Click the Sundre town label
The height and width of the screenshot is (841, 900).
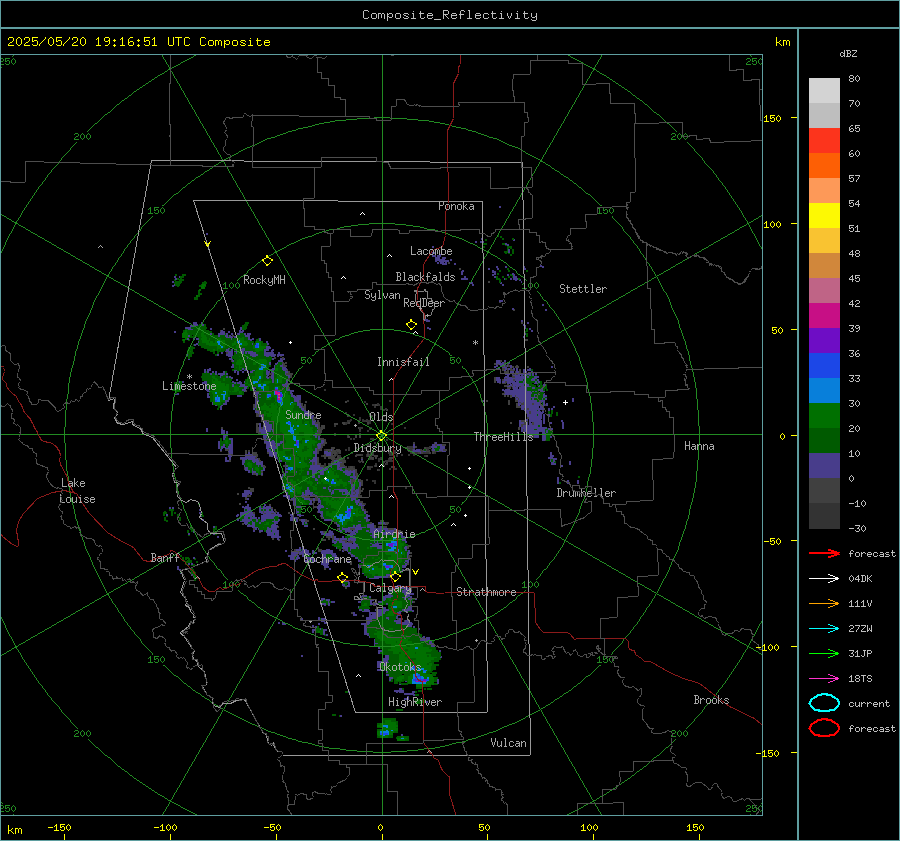[x=303, y=414]
